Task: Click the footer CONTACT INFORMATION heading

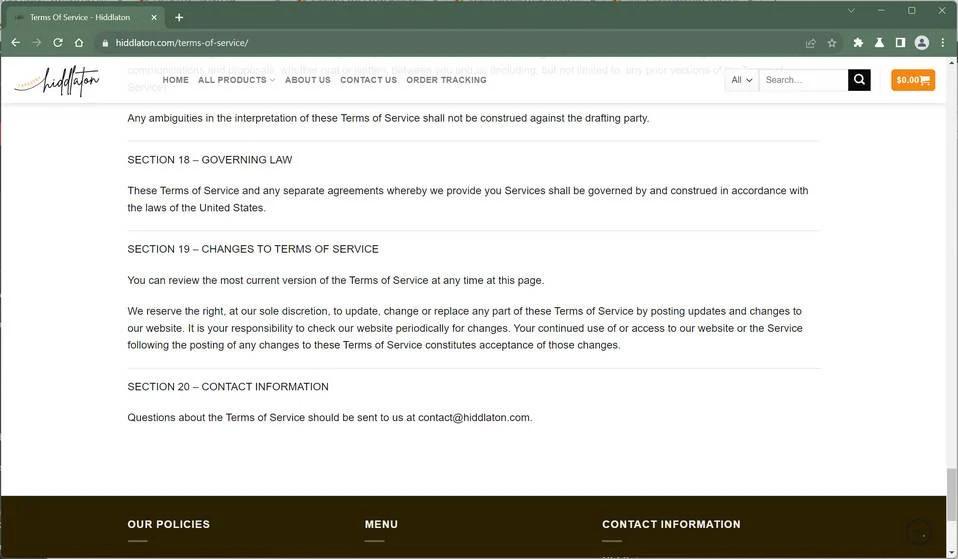Action: (x=671, y=524)
